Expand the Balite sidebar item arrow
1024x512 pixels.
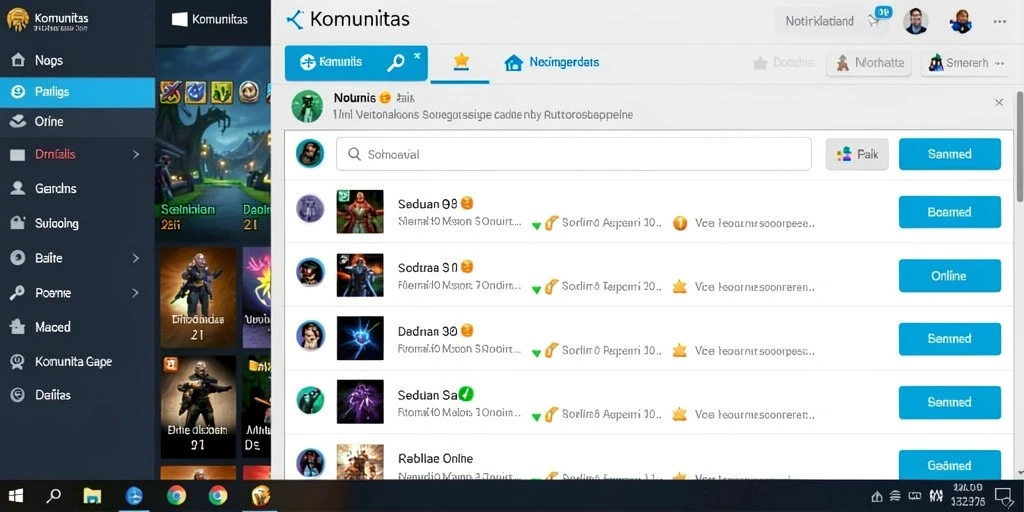[136, 258]
